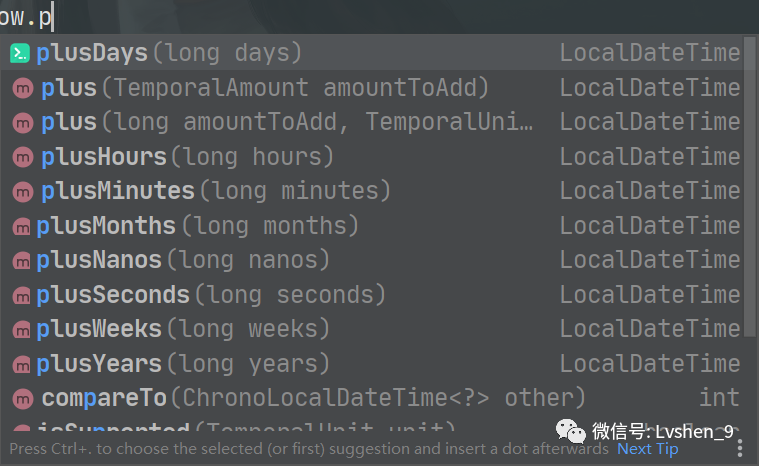Click method icon beside plusMinutes suggestion
The width and height of the screenshot is (759, 466).
(22, 192)
